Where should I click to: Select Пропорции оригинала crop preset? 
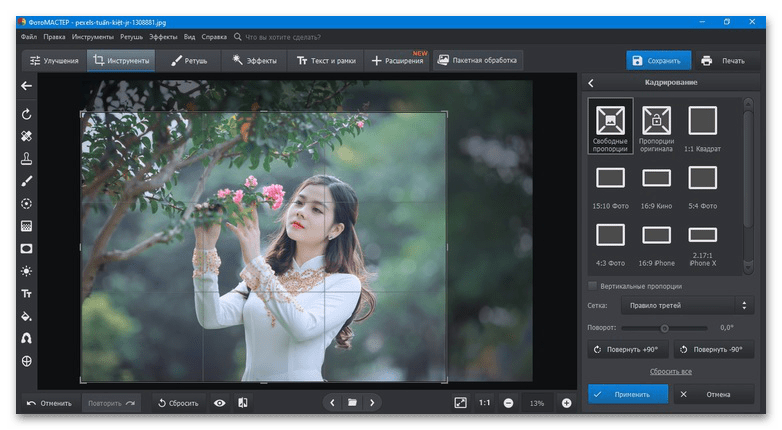(656, 128)
